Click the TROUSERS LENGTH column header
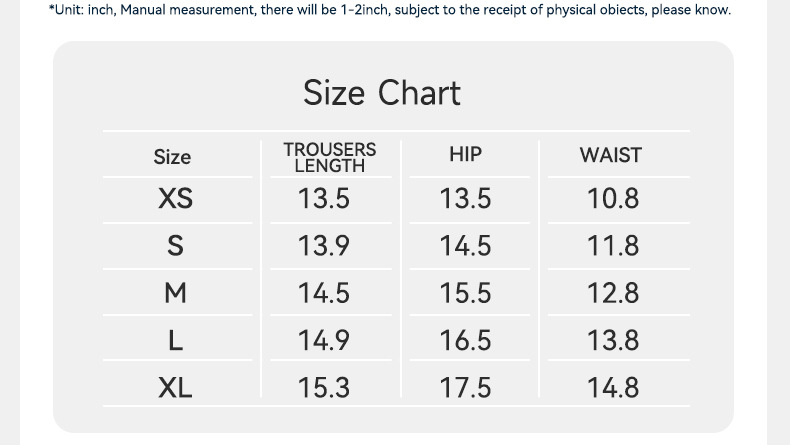Image resolution: width=790 pixels, height=445 pixels. (x=329, y=157)
